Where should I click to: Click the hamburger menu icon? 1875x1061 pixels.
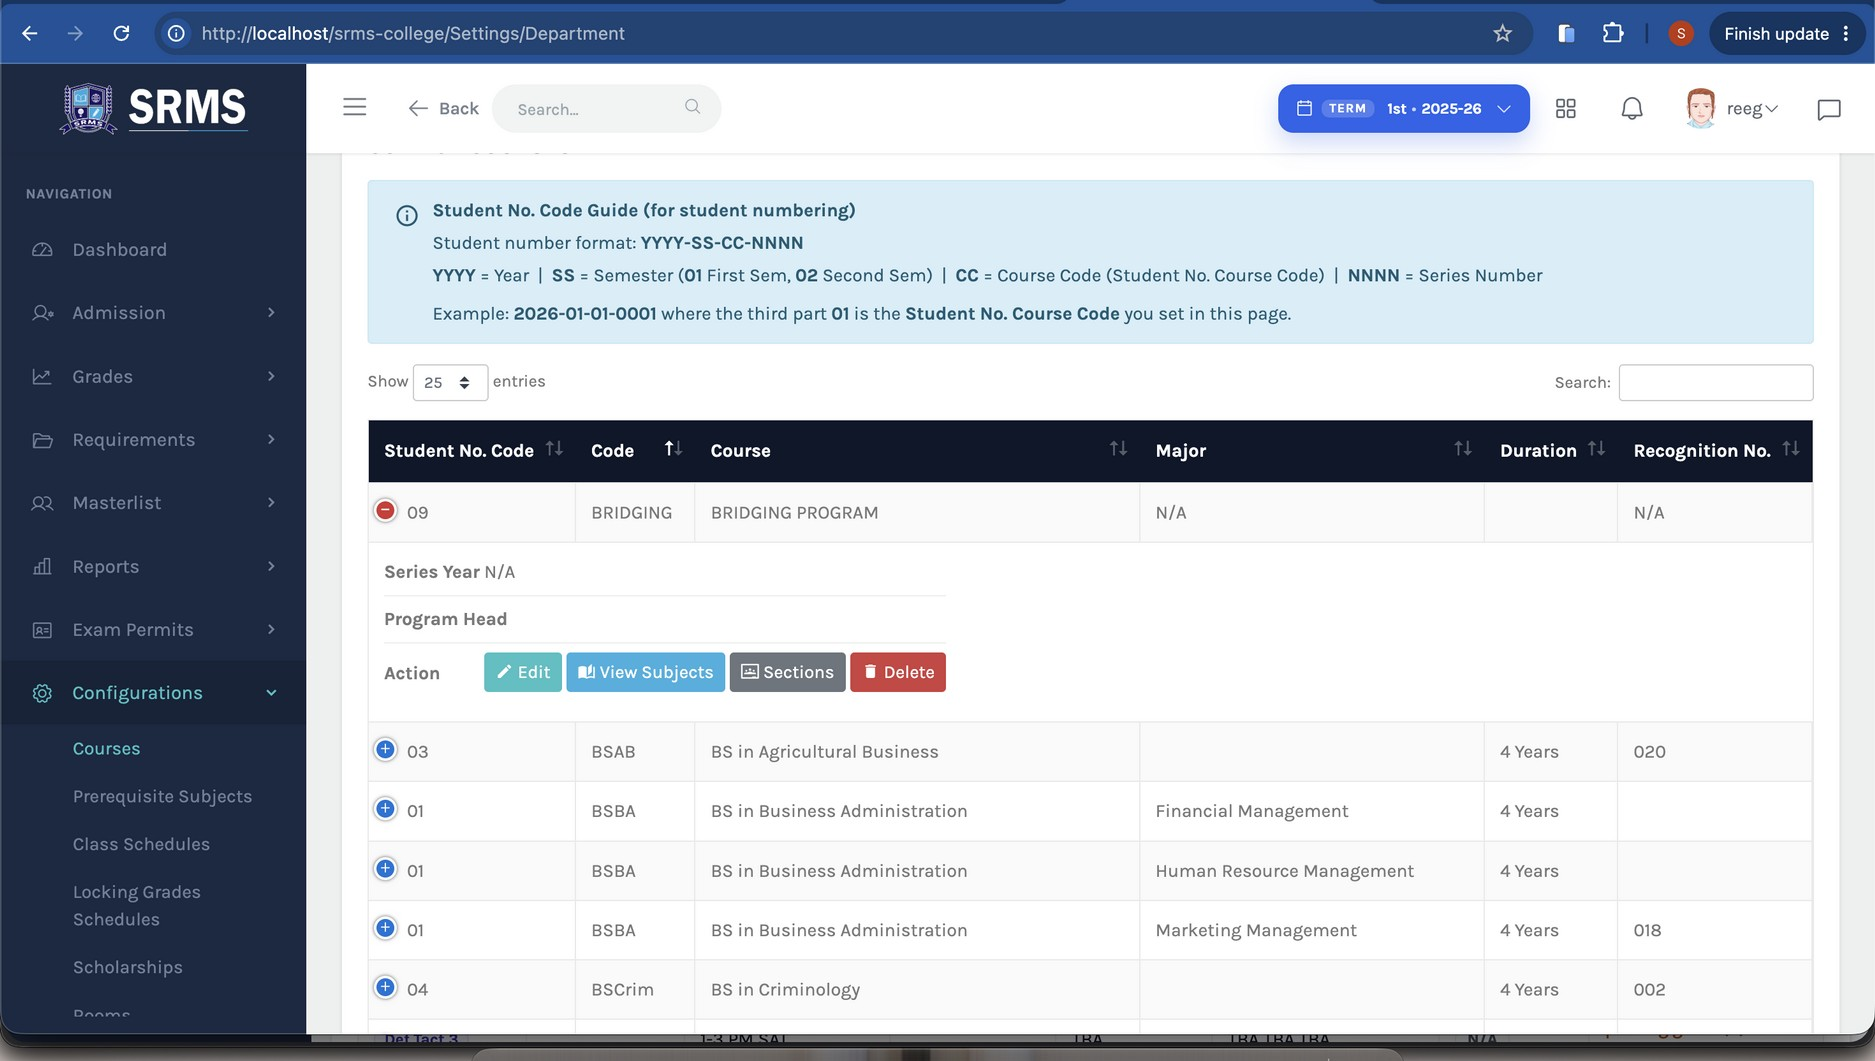[354, 107]
